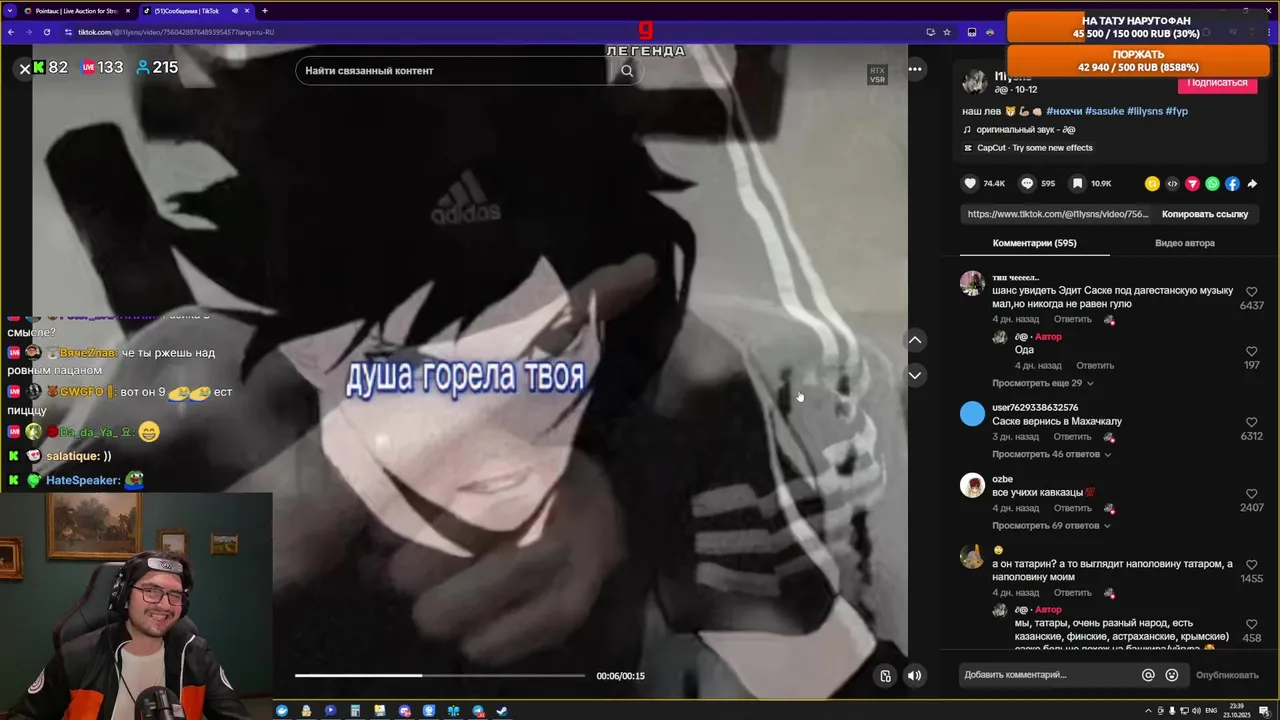This screenshot has width=1280, height=720.
Task: Open a new browser tab
Action: pos(265,11)
